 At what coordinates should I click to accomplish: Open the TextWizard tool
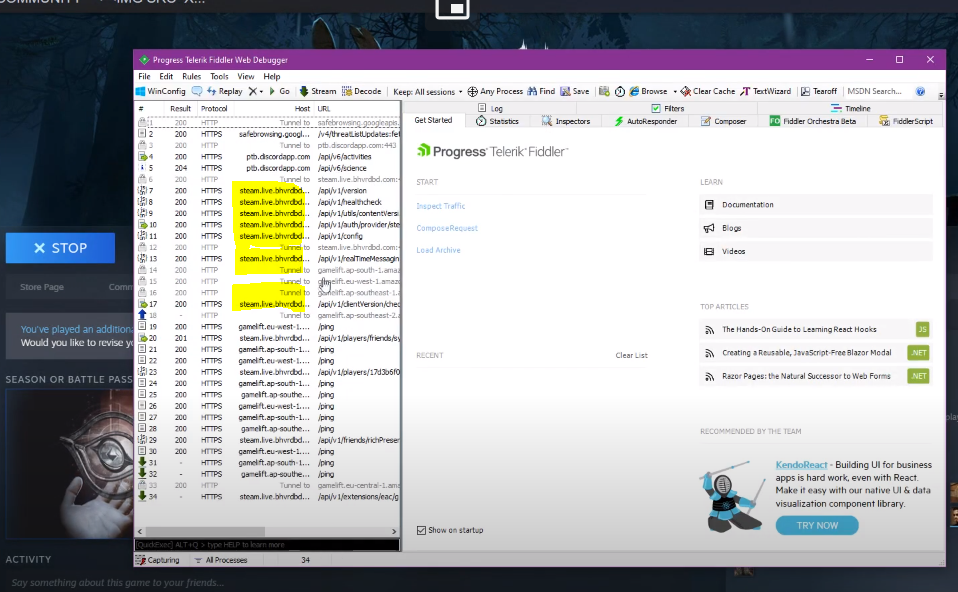766,91
